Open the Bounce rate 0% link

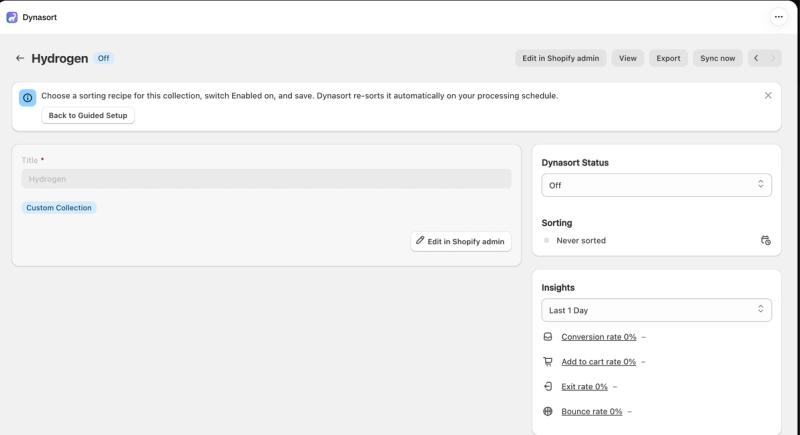(591, 412)
